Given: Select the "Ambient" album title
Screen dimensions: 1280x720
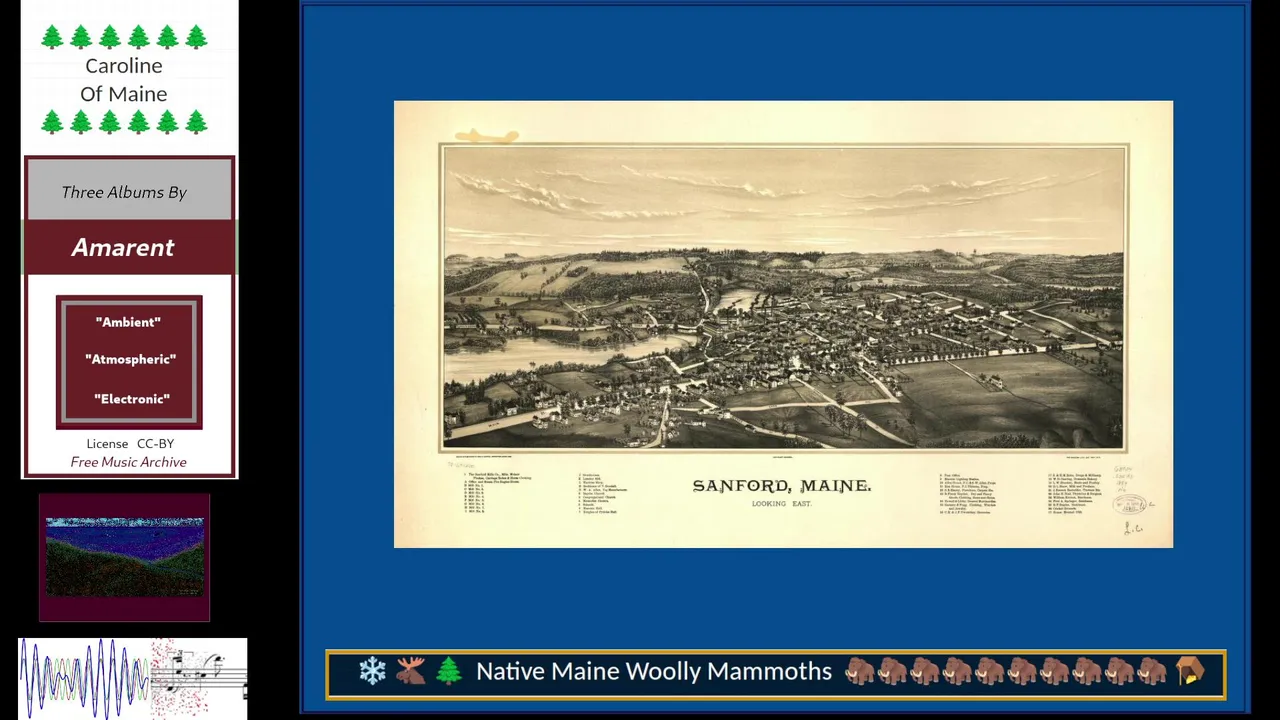Looking at the screenshot, I should point(128,322).
